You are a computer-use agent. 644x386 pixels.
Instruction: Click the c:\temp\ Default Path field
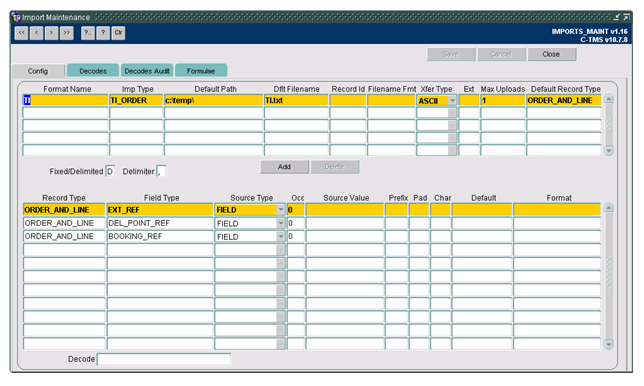click(x=214, y=100)
